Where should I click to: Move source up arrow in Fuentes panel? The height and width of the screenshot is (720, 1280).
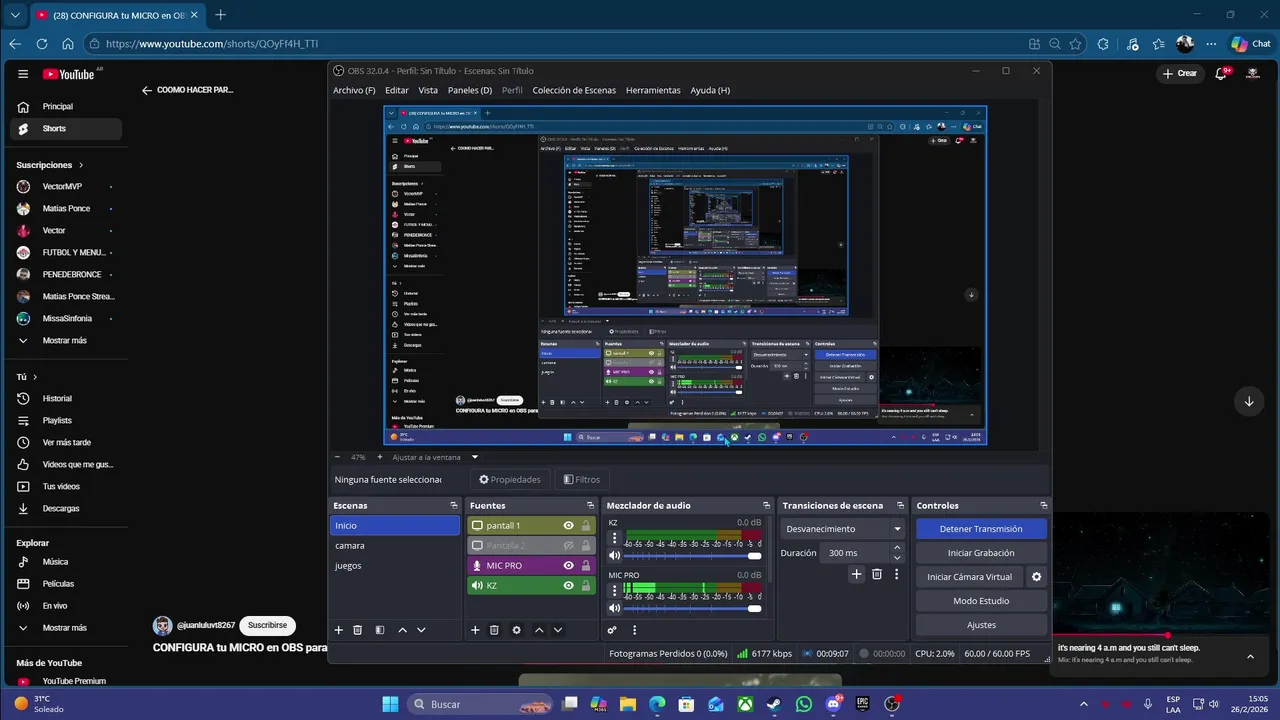(x=539, y=630)
